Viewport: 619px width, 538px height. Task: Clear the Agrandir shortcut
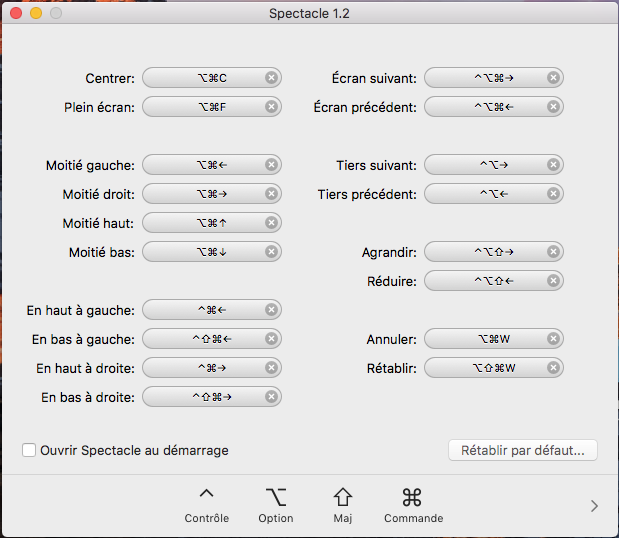tap(553, 252)
